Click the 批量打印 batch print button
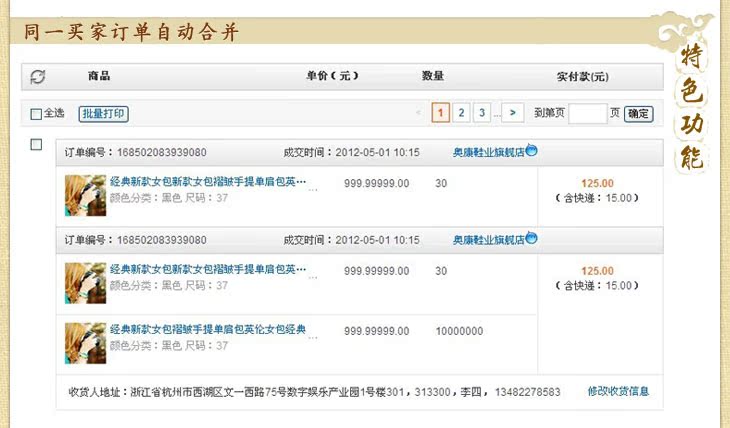The image size is (730, 428). tap(103, 114)
